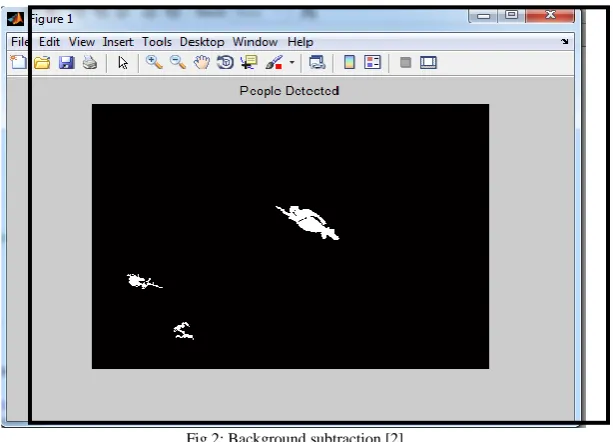Toggle the Insert Legend icon
This screenshot has height=442, width=613.
[x=372, y=62]
